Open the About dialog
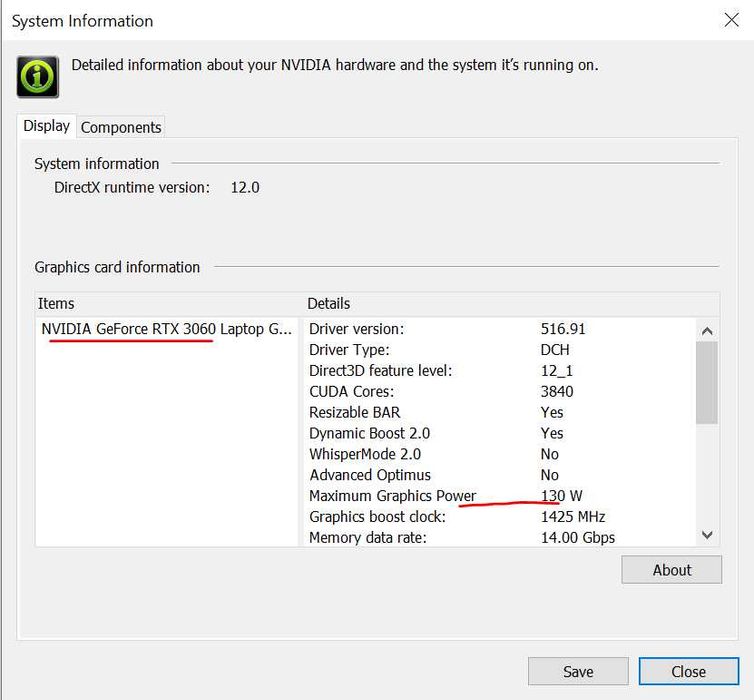 pos(671,570)
